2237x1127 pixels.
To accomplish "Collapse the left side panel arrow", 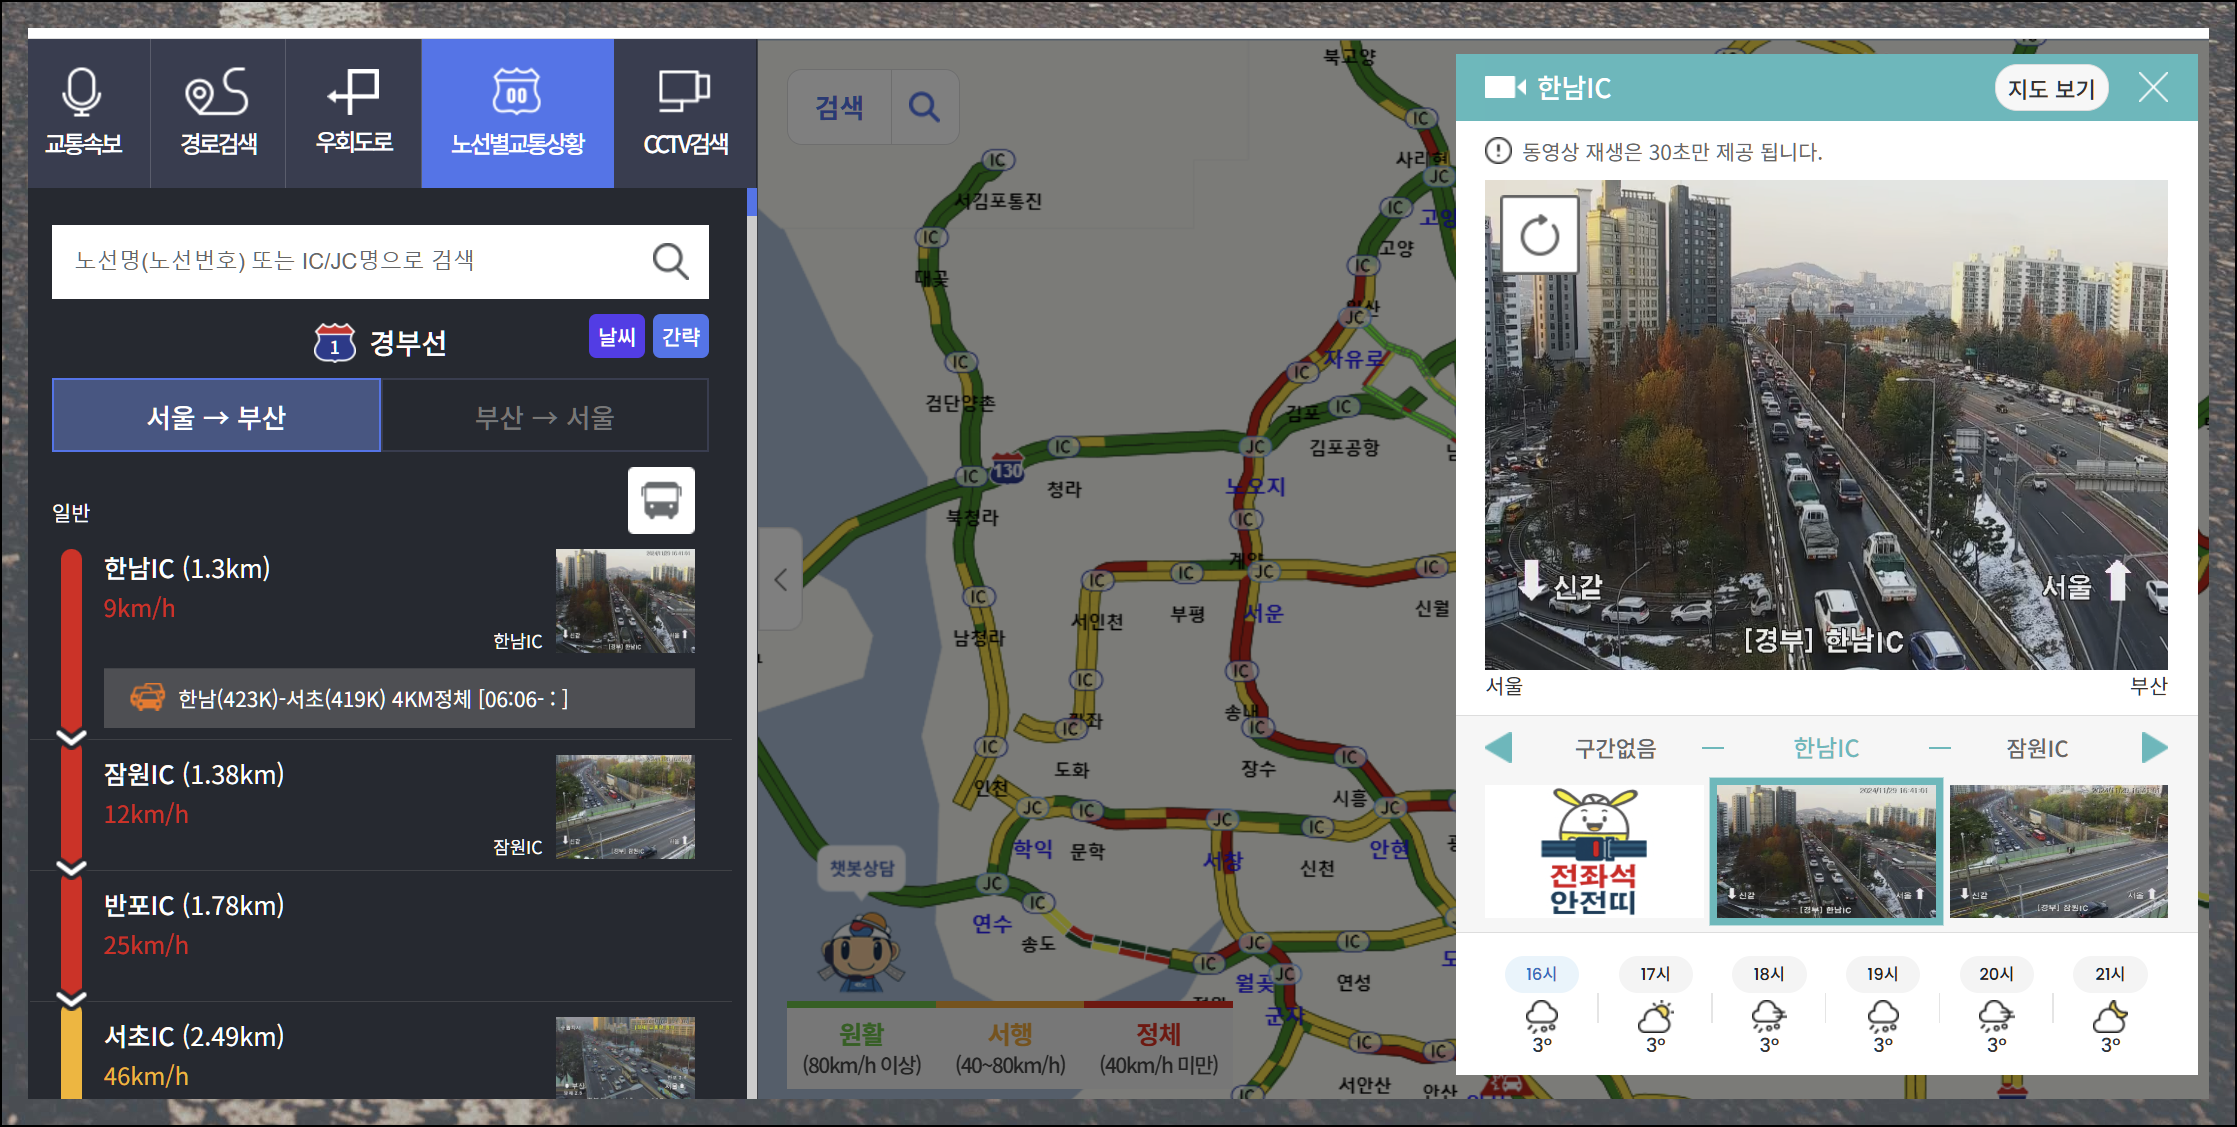I will tap(781, 579).
